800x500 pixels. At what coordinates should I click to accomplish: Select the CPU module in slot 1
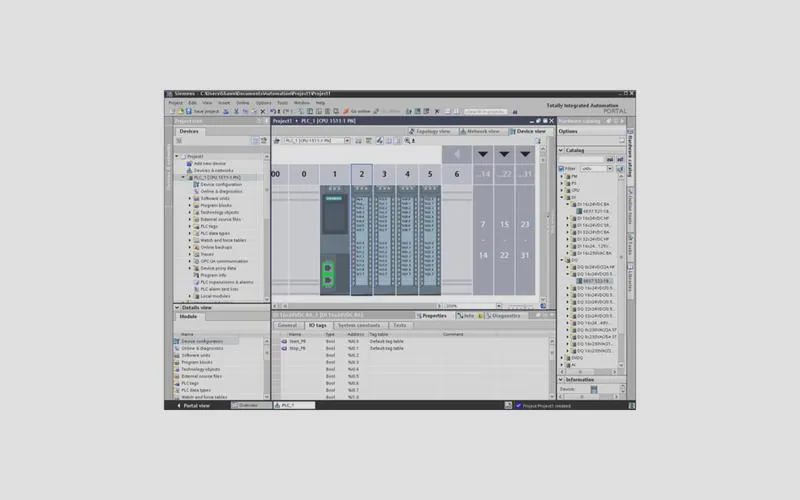click(335, 240)
